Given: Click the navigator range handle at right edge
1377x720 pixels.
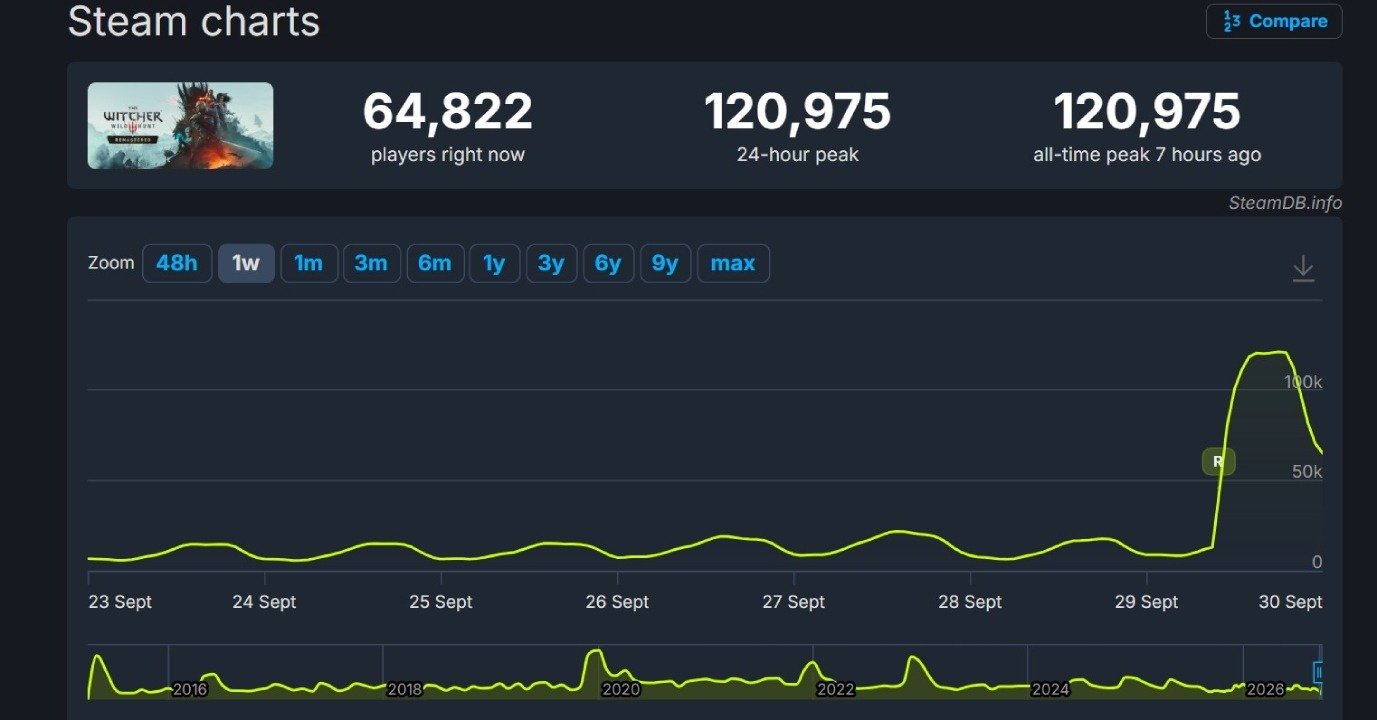Looking at the screenshot, I should pyautogui.click(x=1318, y=672).
